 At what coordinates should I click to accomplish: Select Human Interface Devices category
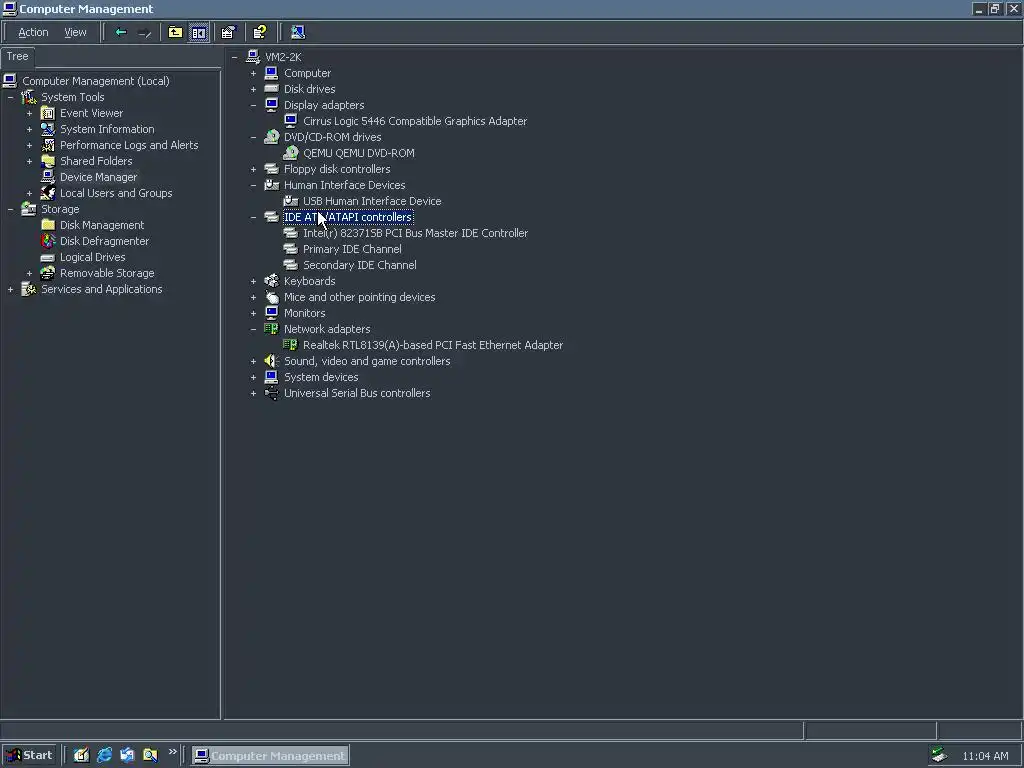tap(345, 185)
